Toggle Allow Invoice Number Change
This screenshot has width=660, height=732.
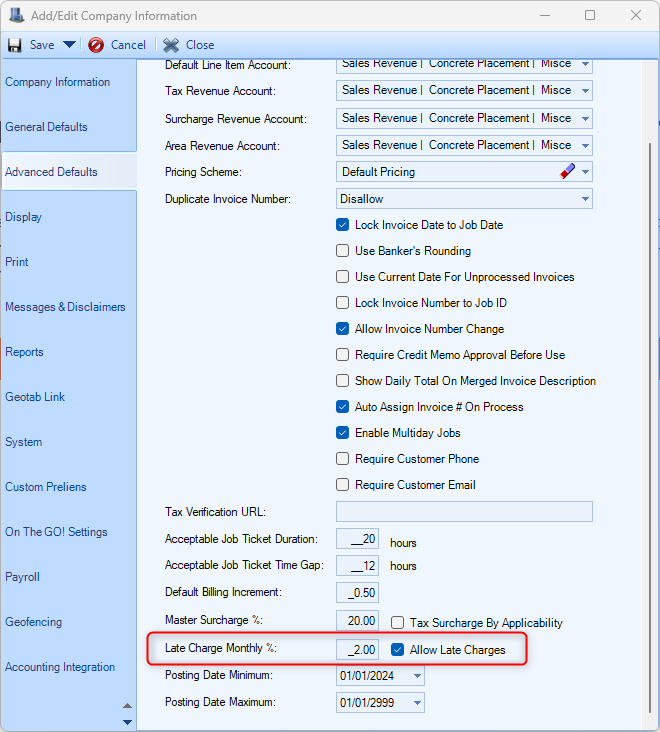[x=343, y=329]
